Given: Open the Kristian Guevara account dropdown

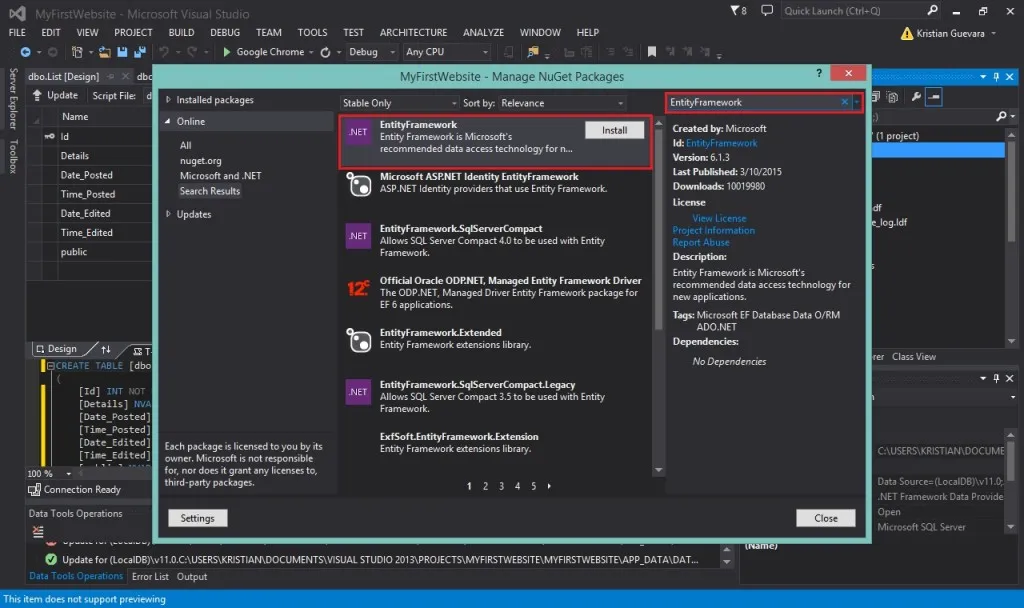Looking at the screenshot, I should 994,33.
